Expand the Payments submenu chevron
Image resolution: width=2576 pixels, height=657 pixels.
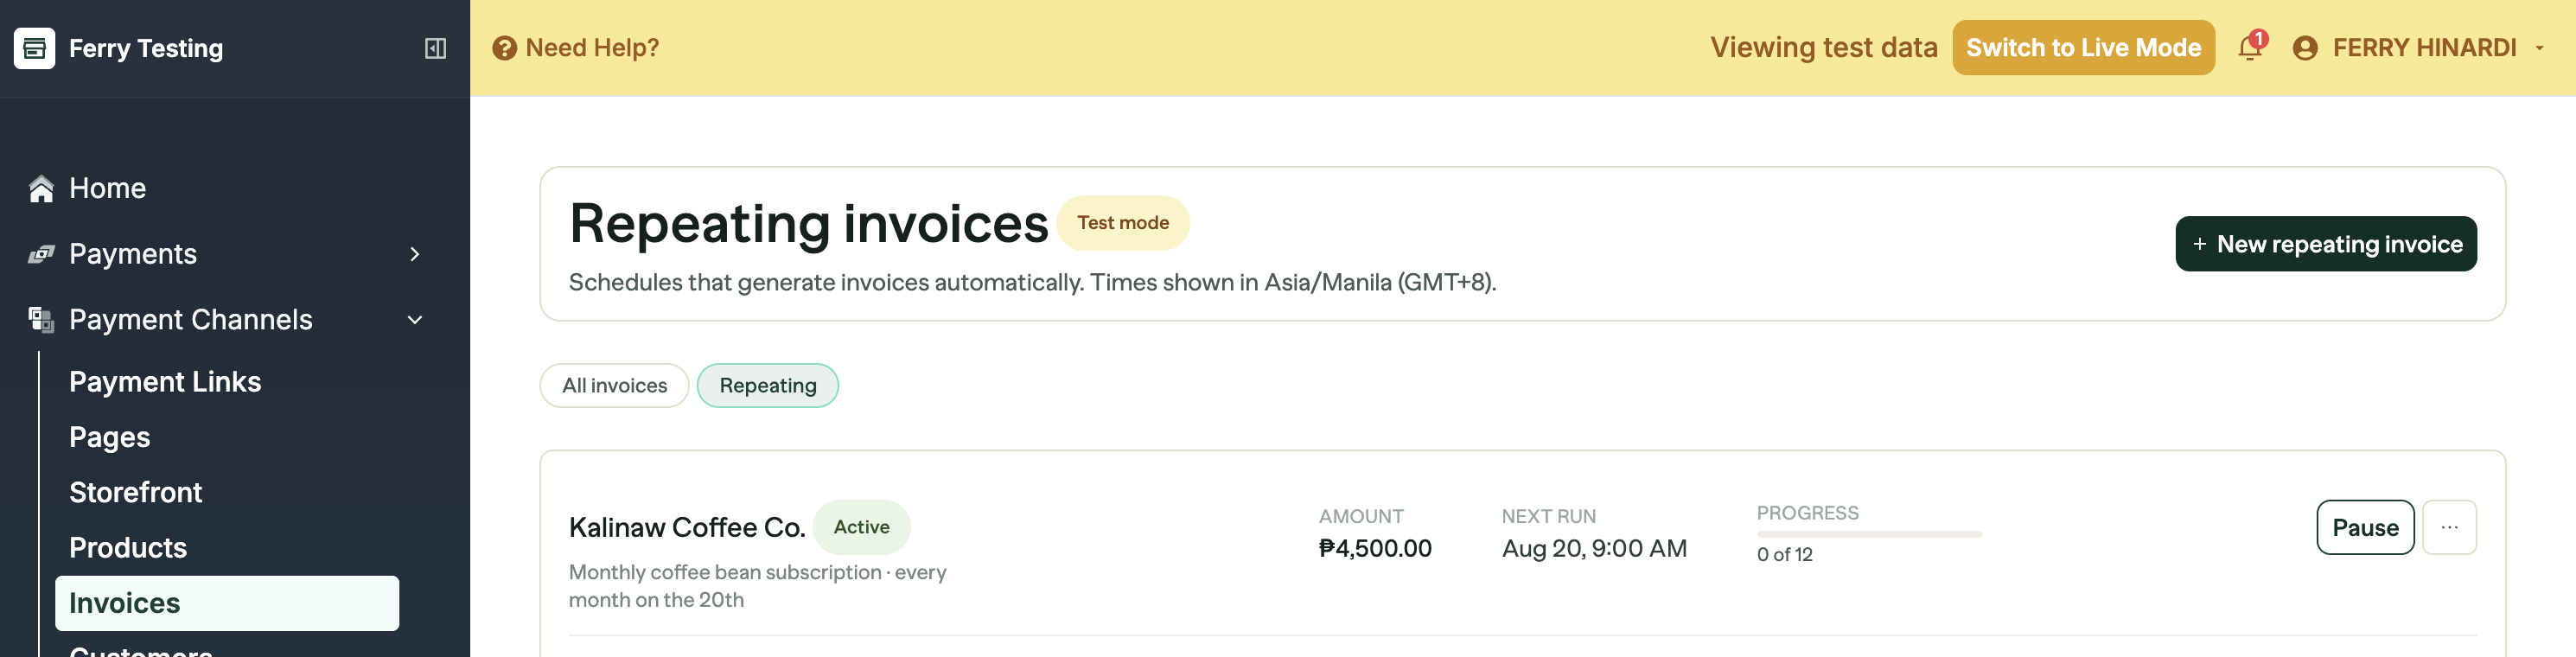(x=415, y=254)
